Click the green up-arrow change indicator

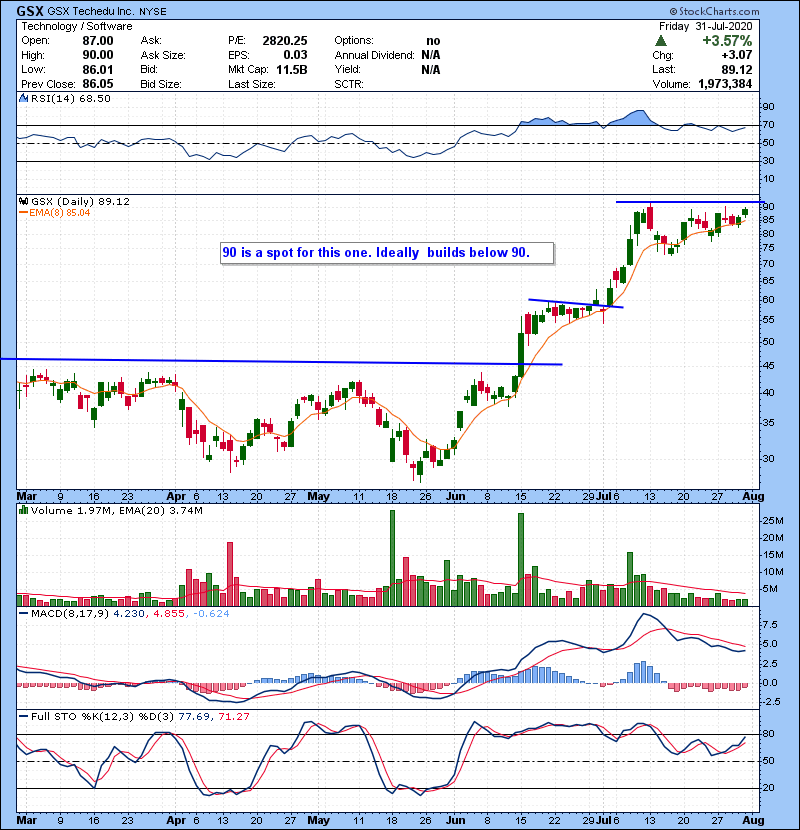[660, 40]
